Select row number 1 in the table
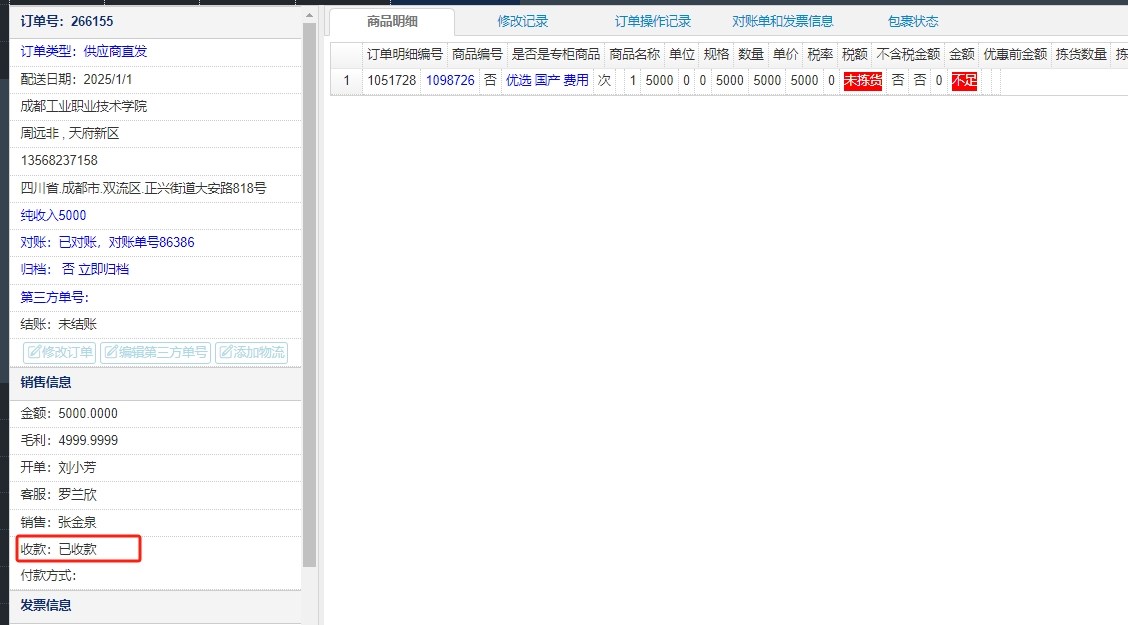Viewport: 1128px width, 625px height. tap(347, 81)
